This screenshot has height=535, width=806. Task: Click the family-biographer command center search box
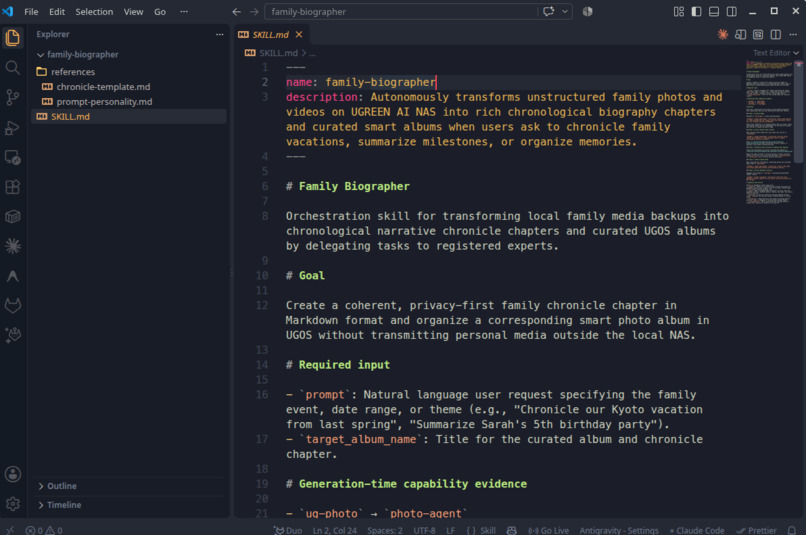[x=401, y=11]
